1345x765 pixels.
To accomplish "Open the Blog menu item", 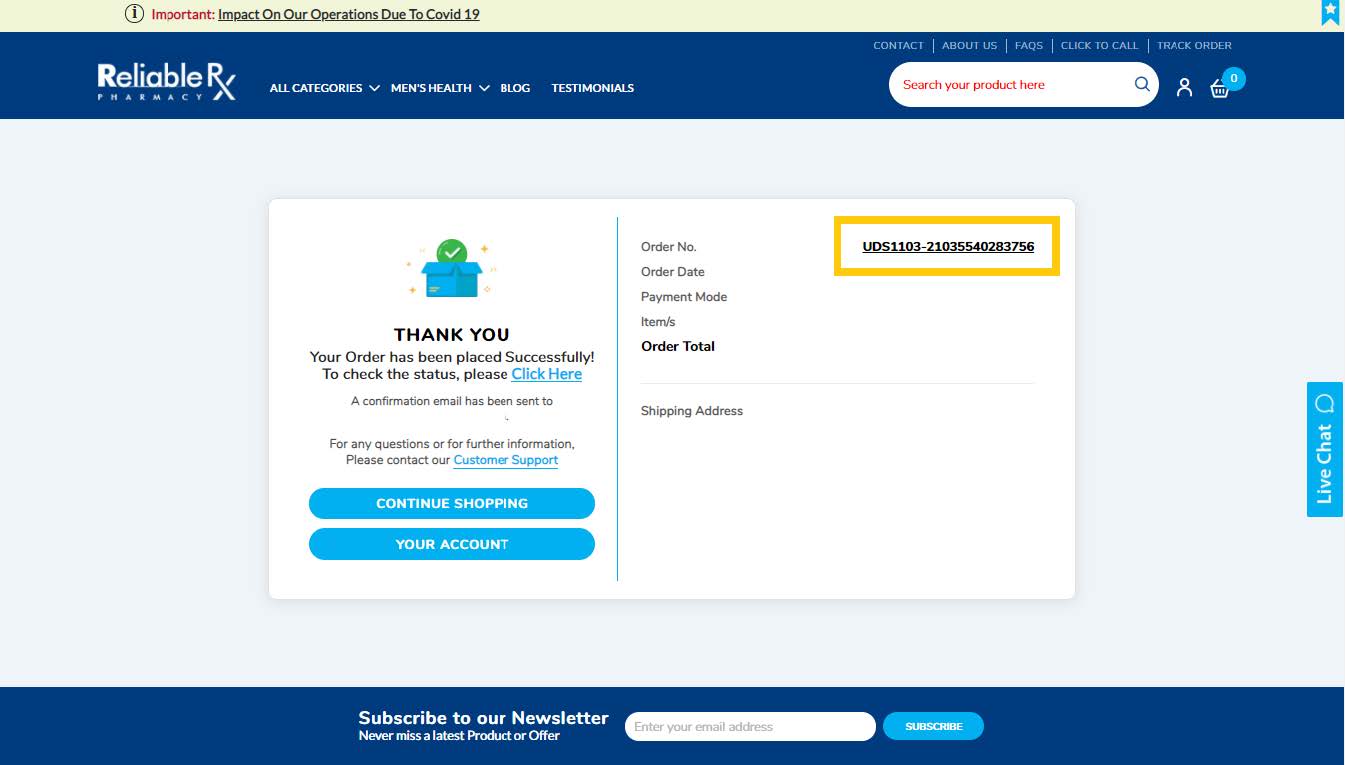I will pos(515,88).
